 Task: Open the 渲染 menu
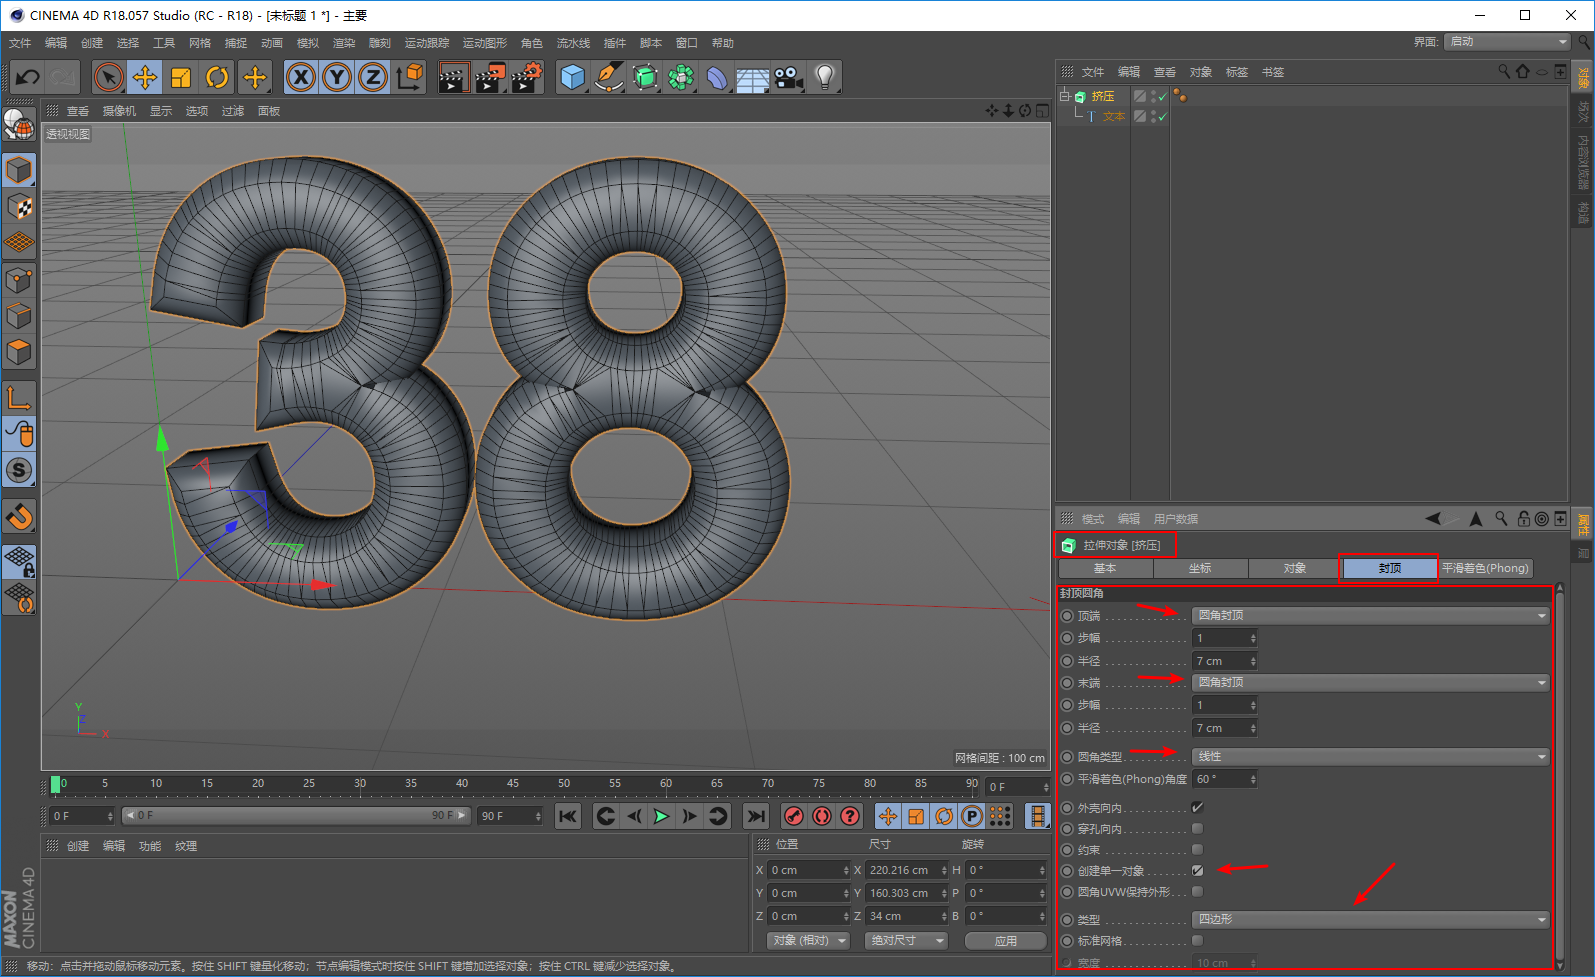pyautogui.click(x=343, y=43)
